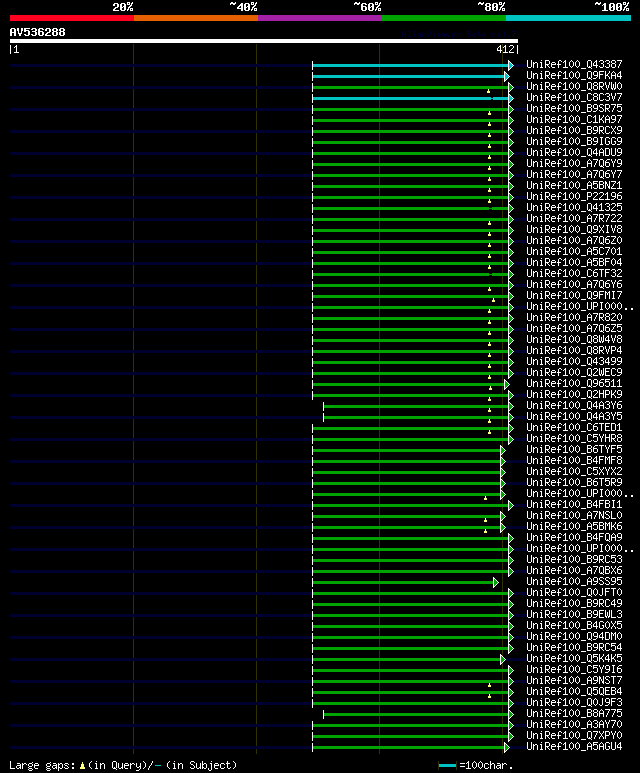Image resolution: width=640 pixels, height=773 pixels.
Task: Select hit label UniRef100_Q96511
Action: (x=574, y=384)
